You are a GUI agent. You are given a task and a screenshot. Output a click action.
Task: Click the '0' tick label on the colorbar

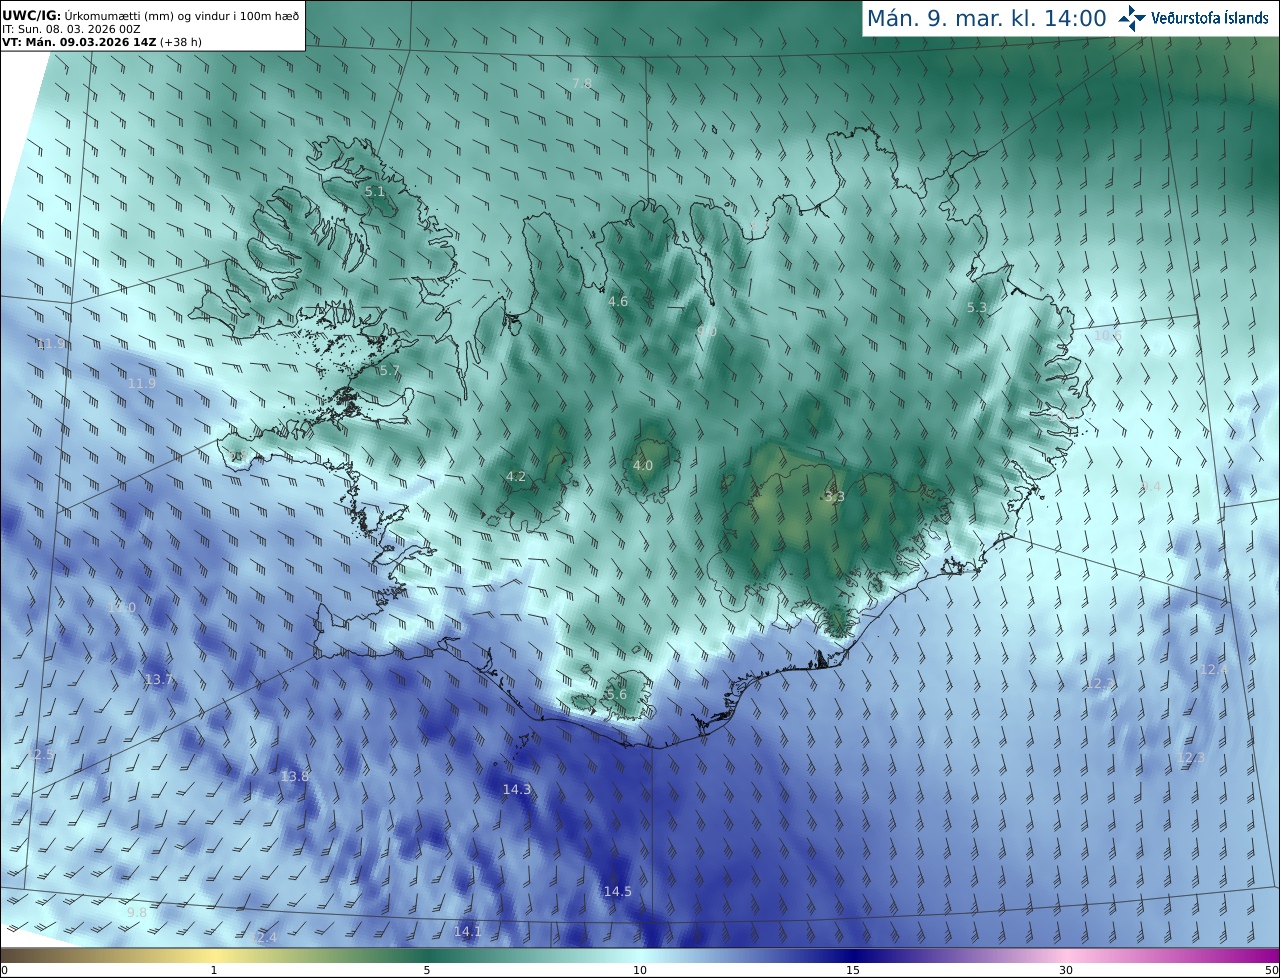click(x=4, y=970)
